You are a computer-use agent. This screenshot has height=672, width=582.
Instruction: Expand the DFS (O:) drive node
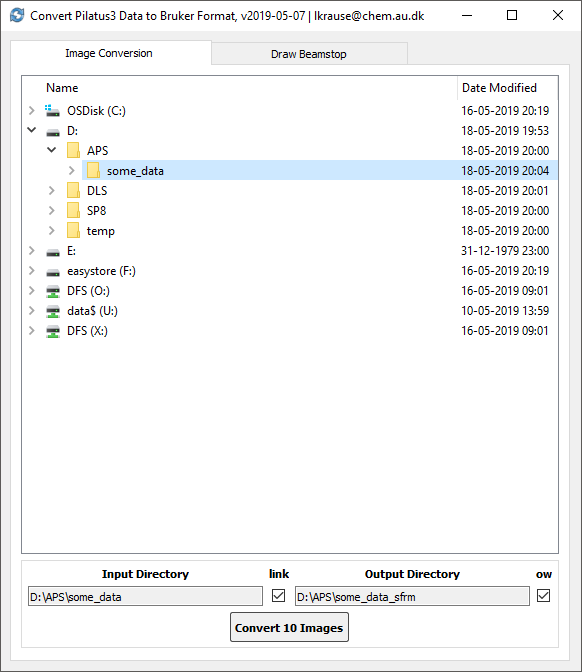[x=32, y=291]
